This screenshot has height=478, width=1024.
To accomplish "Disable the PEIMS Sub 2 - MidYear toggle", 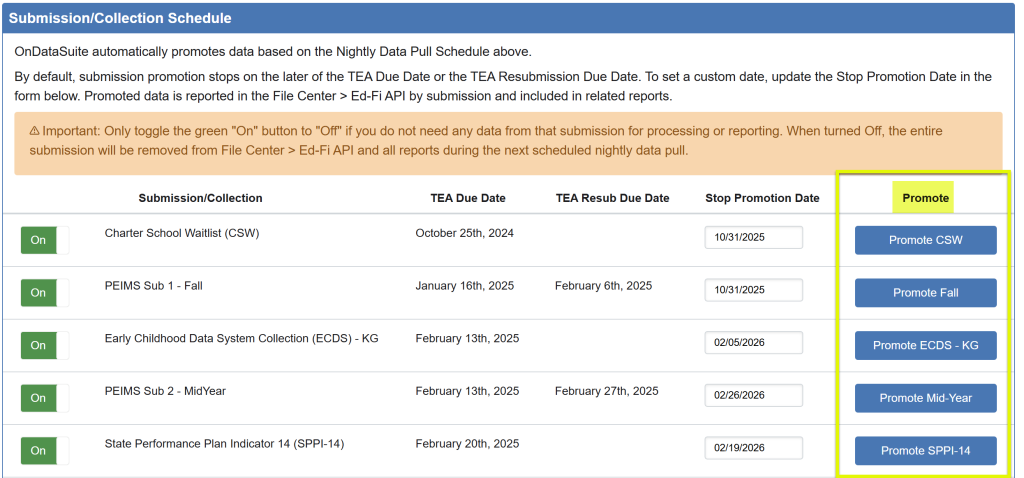I will [45, 398].
